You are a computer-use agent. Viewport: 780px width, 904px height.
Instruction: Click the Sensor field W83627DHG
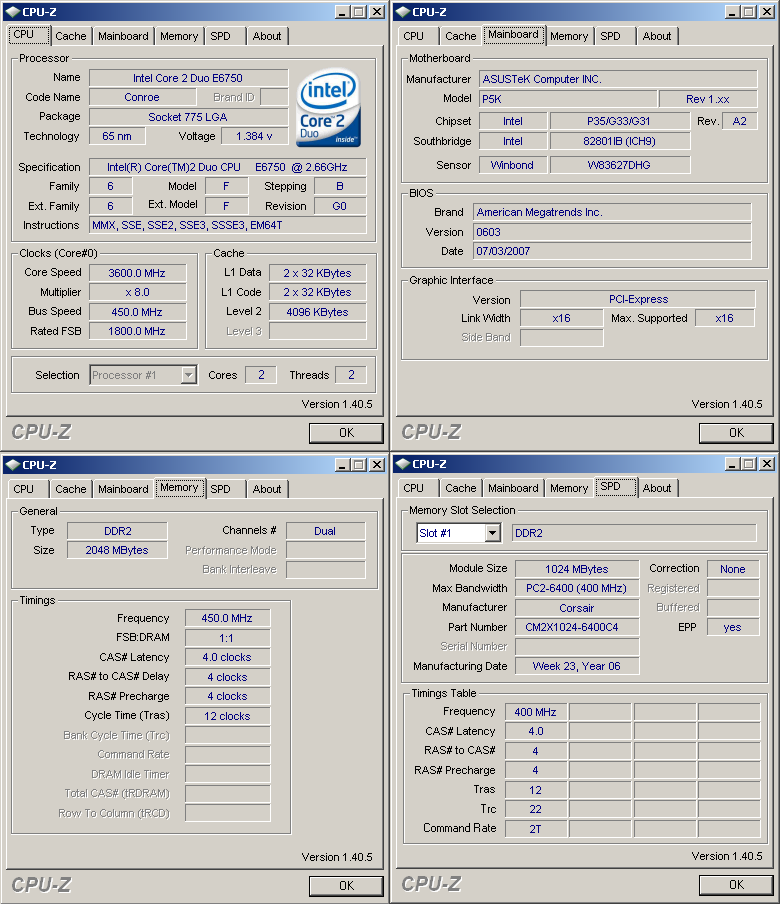pos(620,165)
